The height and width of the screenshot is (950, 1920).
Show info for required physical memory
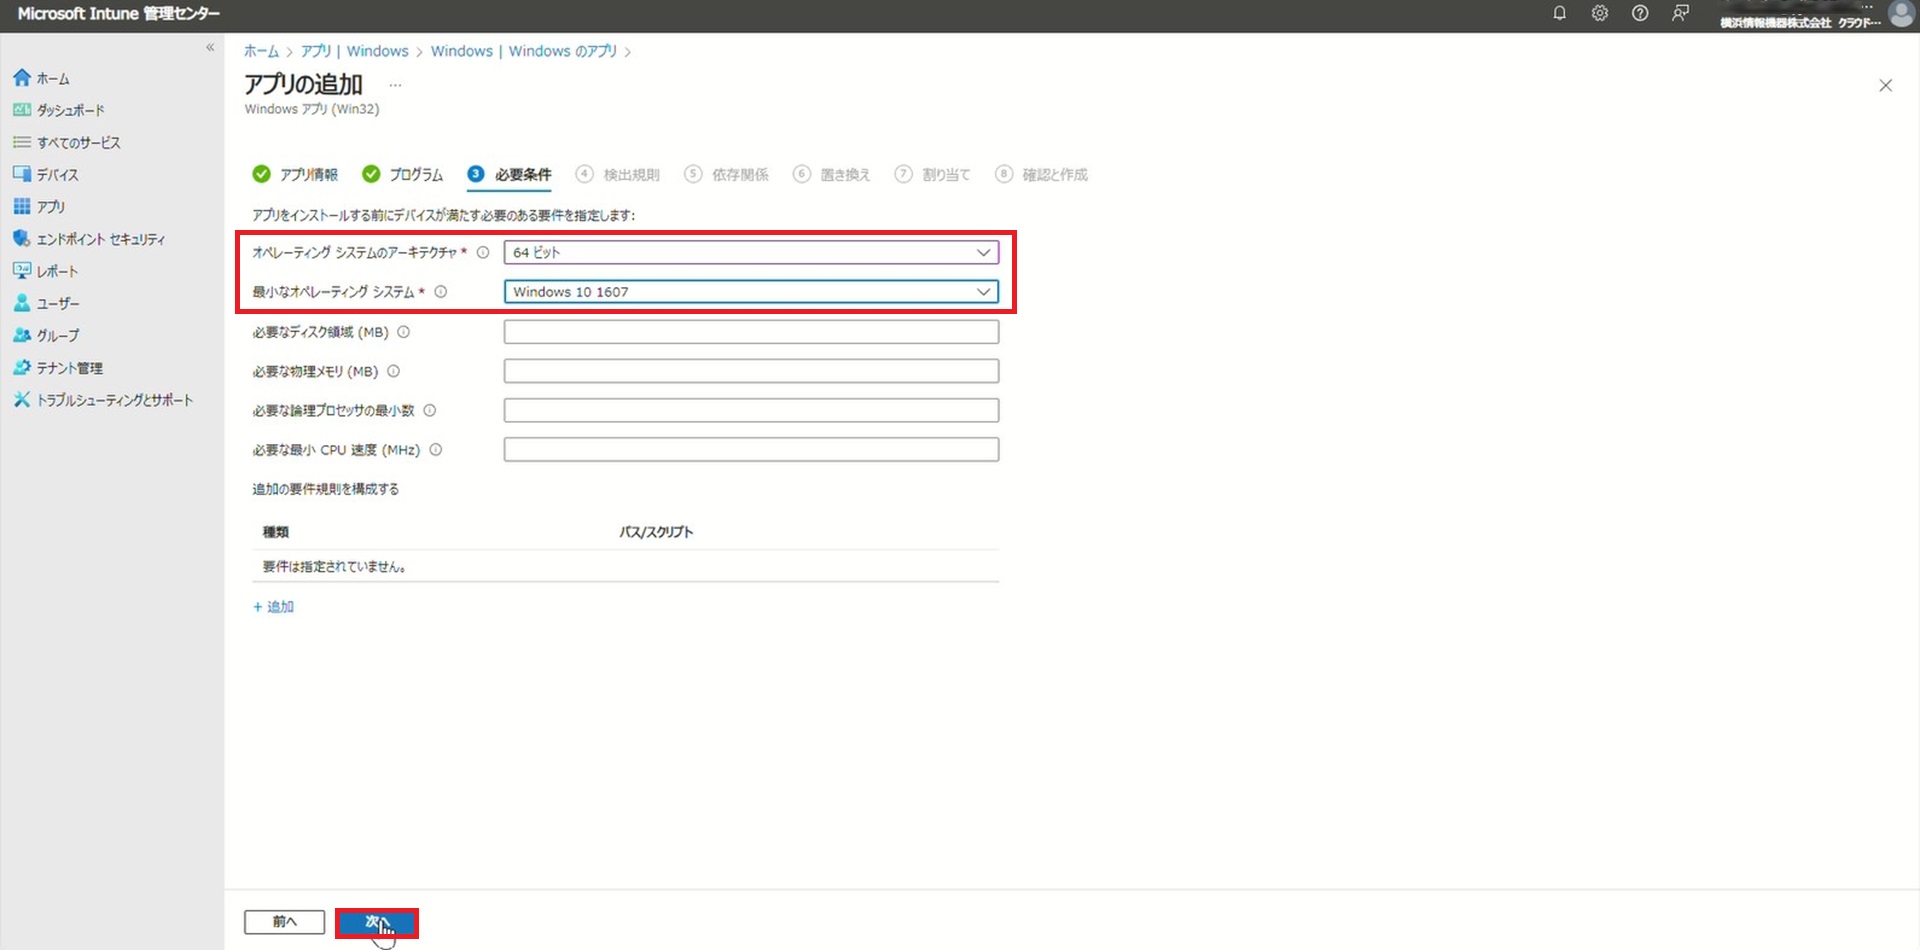(393, 371)
